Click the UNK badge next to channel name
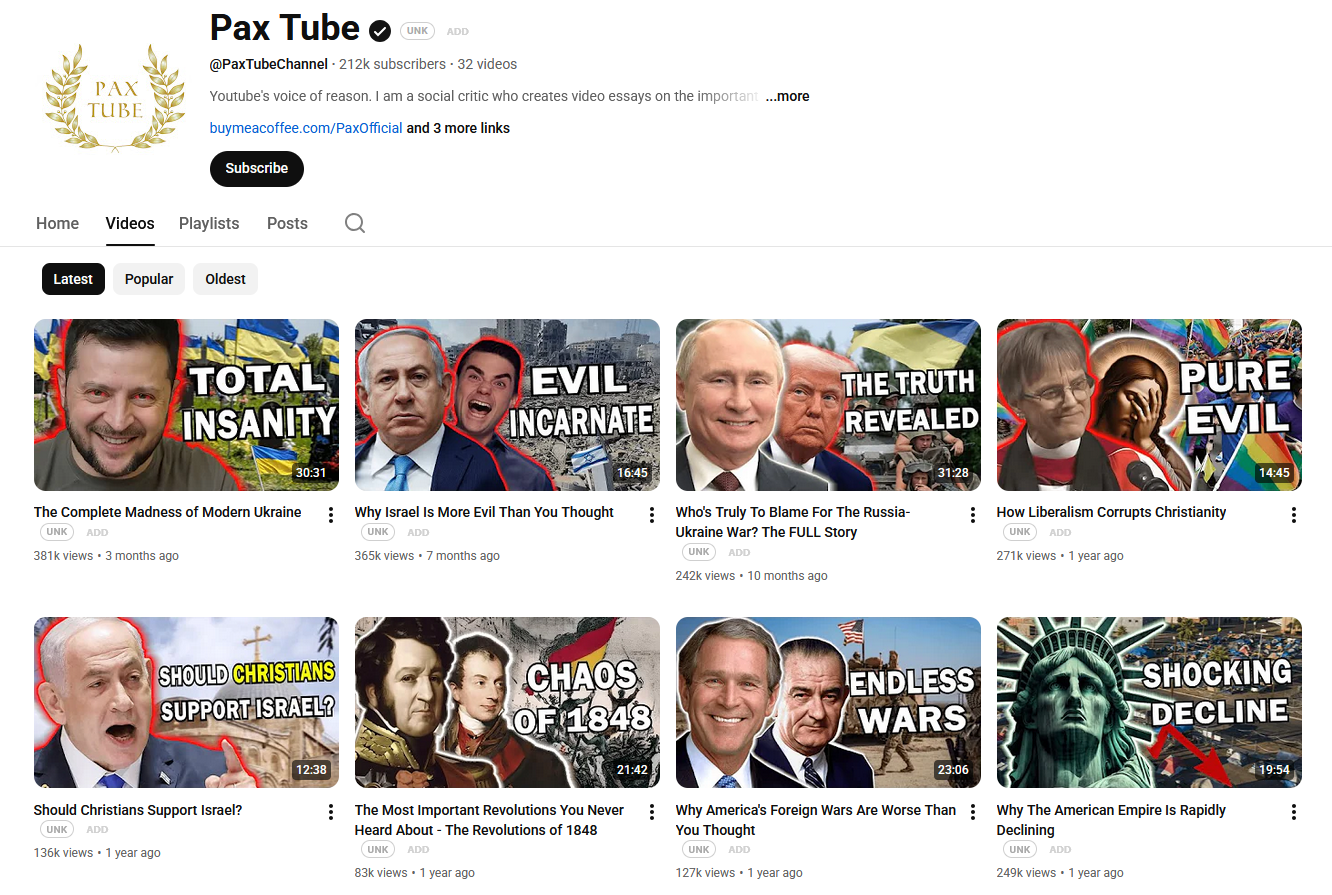This screenshot has width=1332, height=895. tap(418, 31)
